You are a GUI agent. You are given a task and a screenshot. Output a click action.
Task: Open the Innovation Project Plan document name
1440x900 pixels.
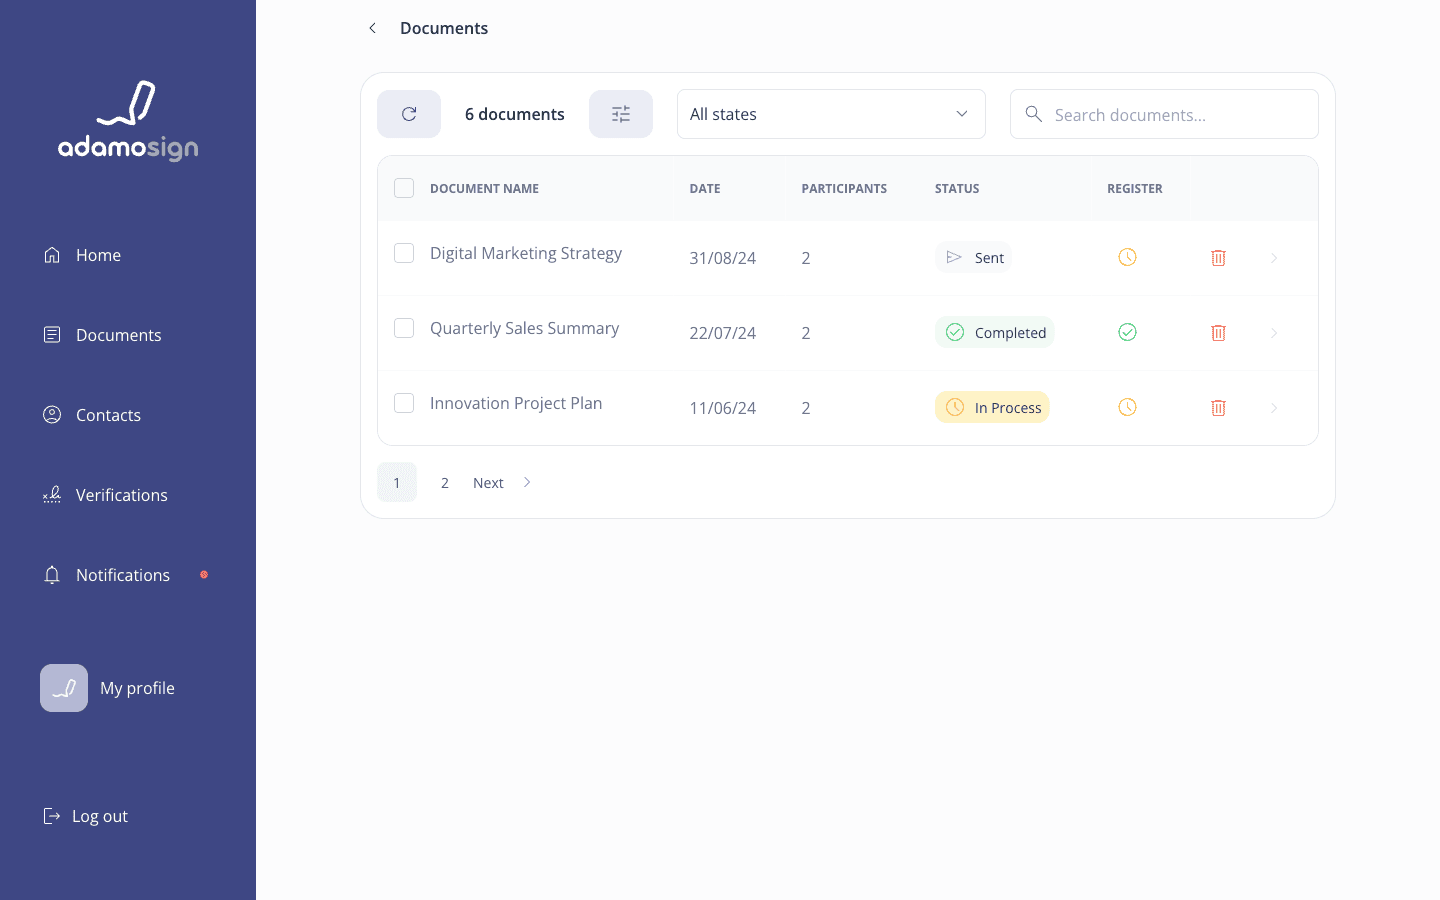point(516,403)
